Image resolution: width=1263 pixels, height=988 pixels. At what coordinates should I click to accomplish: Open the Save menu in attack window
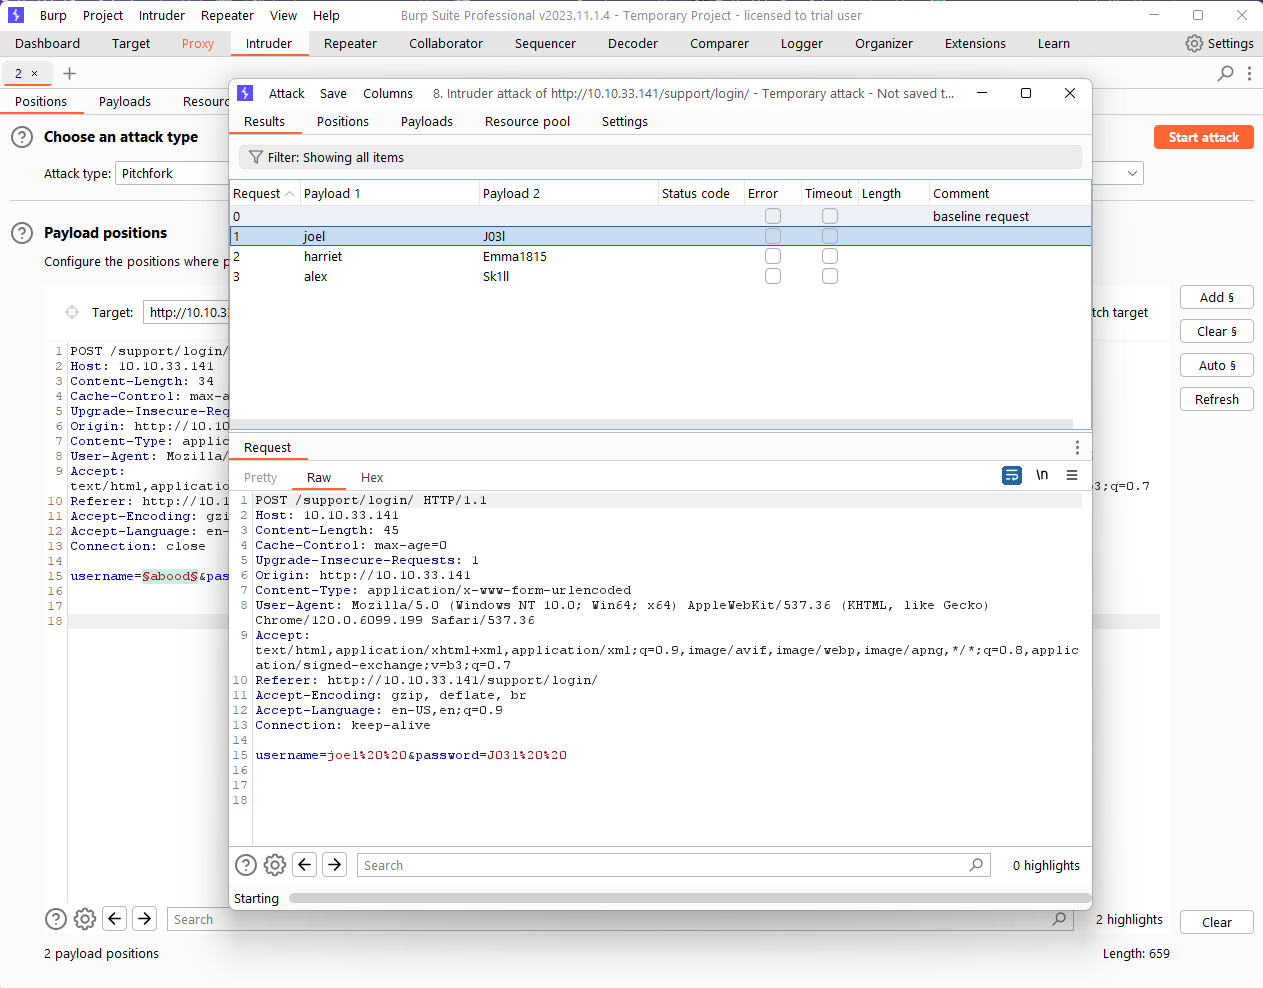(x=333, y=93)
